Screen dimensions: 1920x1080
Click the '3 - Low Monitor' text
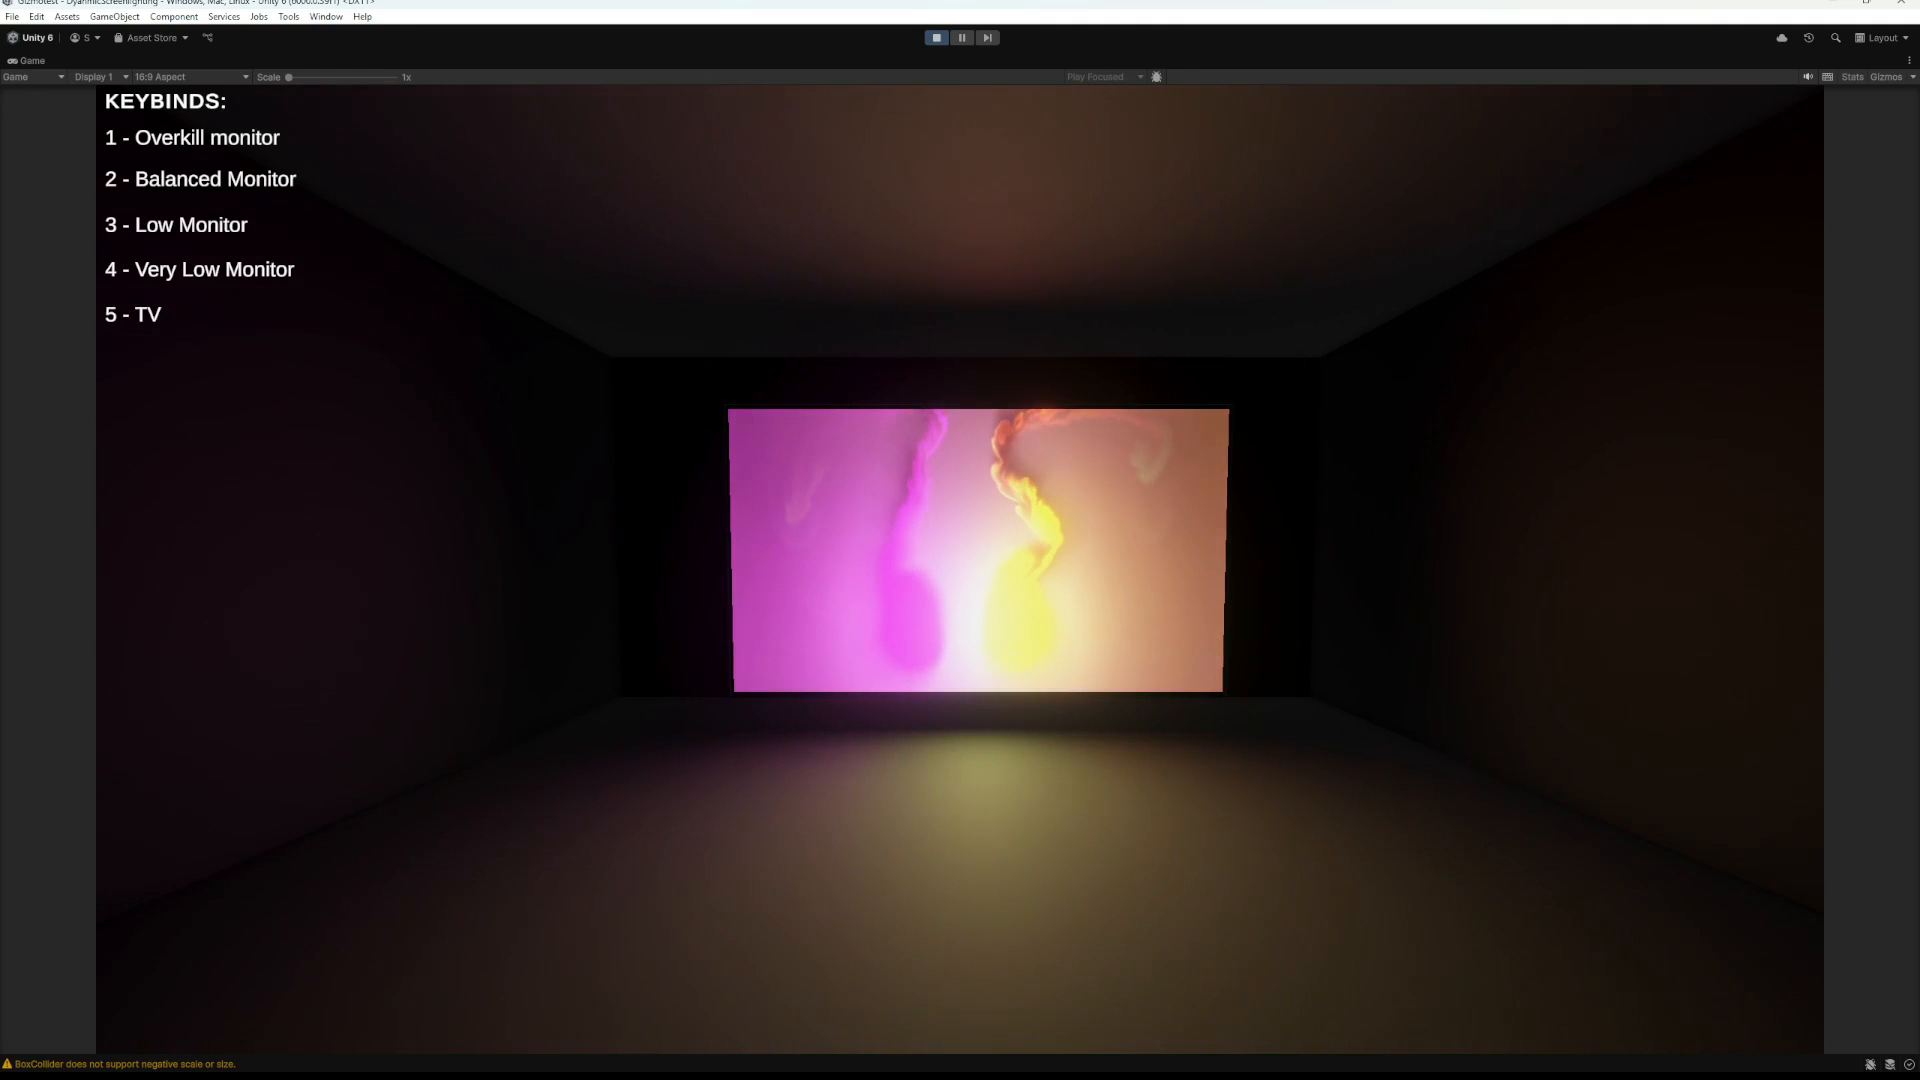[x=176, y=225]
